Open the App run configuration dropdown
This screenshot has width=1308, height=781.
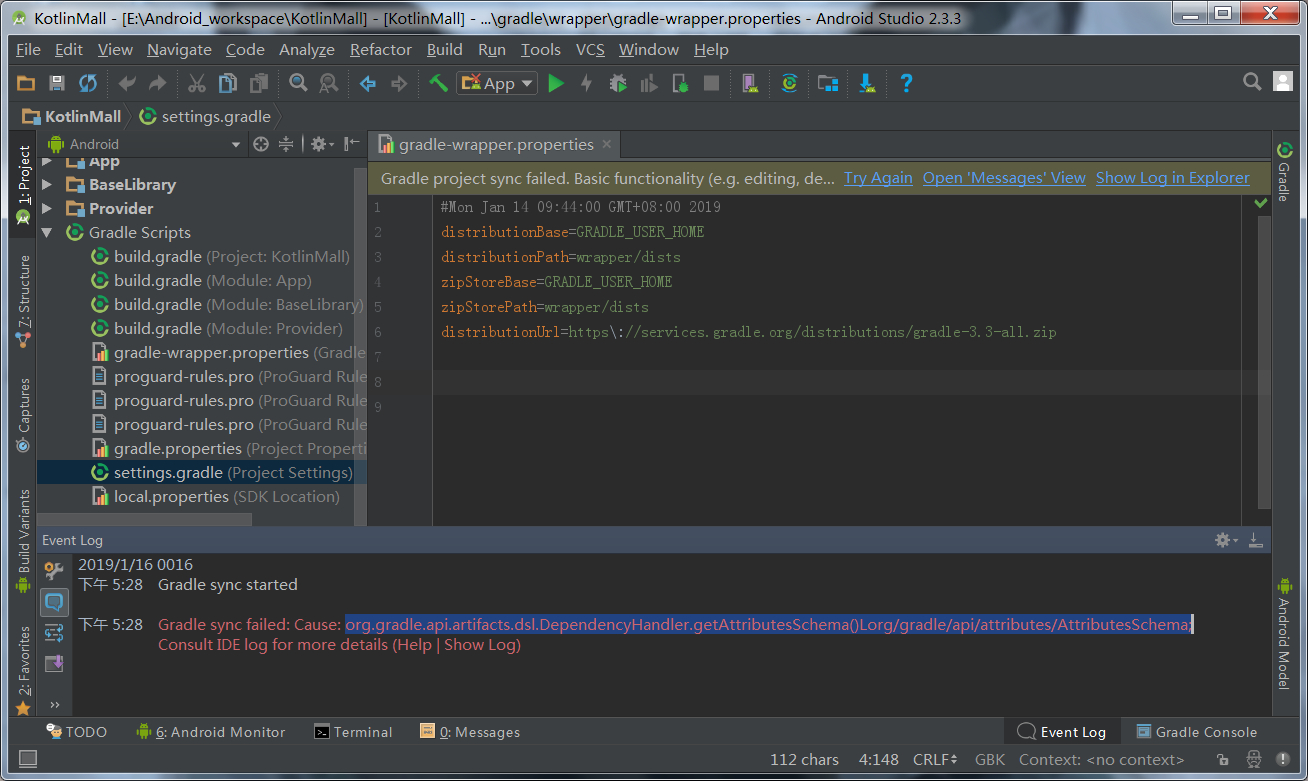pos(497,83)
